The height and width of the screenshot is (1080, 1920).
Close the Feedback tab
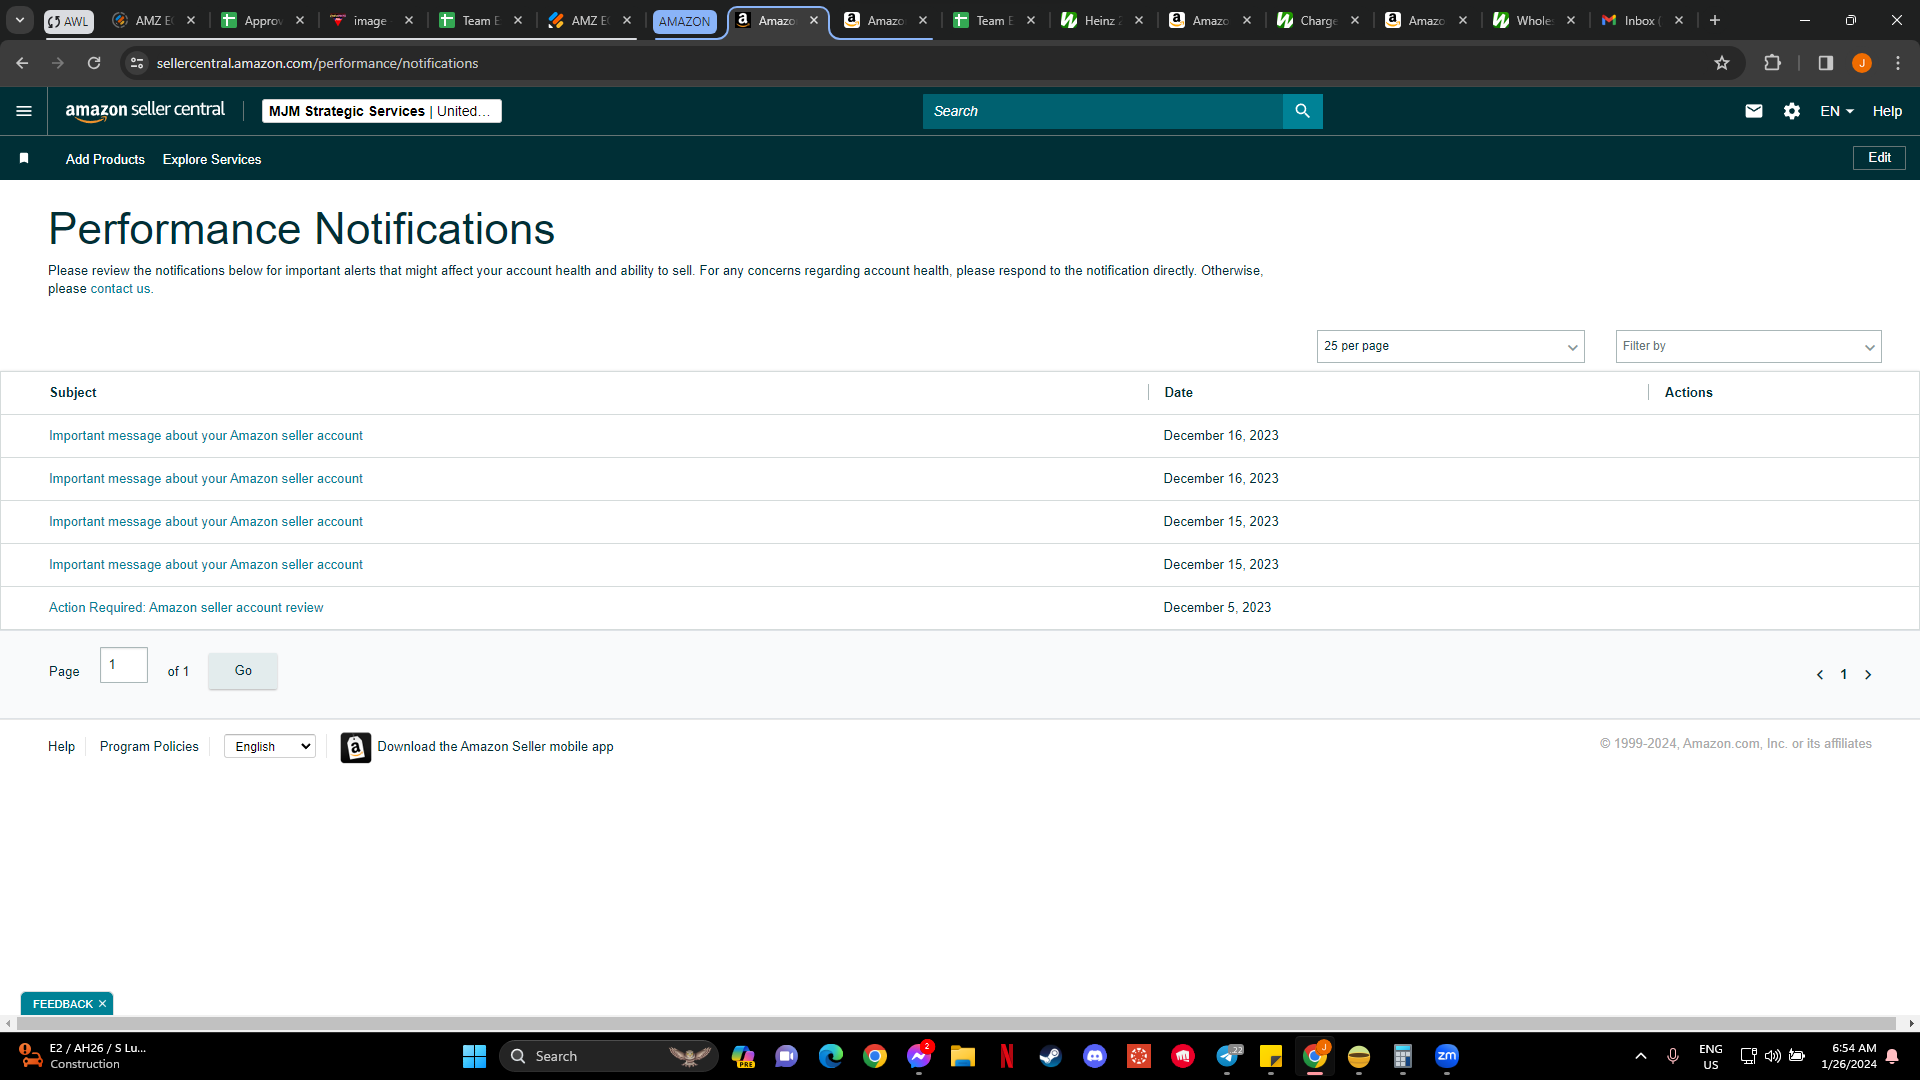tap(102, 1004)
